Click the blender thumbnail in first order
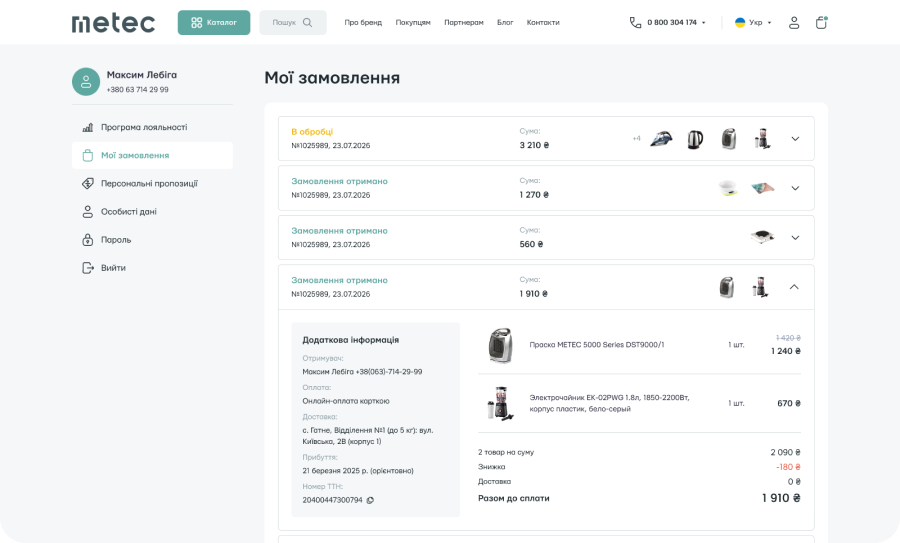Image resolution: width=900 pixels, height=543 pixels. [x=762, y=139]
